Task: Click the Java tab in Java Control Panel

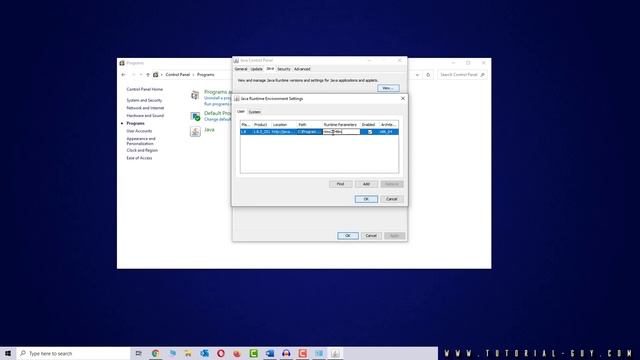Action: tap(270, 69)
